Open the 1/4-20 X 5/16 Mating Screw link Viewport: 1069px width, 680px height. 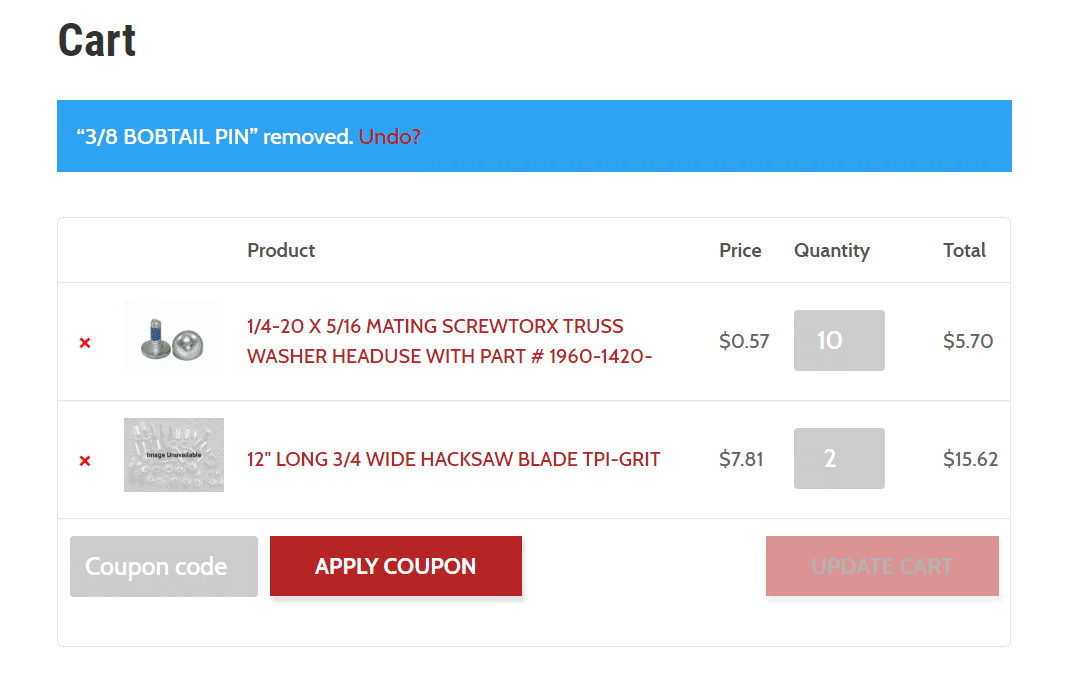pyautogui.click(x=449, y=341)
